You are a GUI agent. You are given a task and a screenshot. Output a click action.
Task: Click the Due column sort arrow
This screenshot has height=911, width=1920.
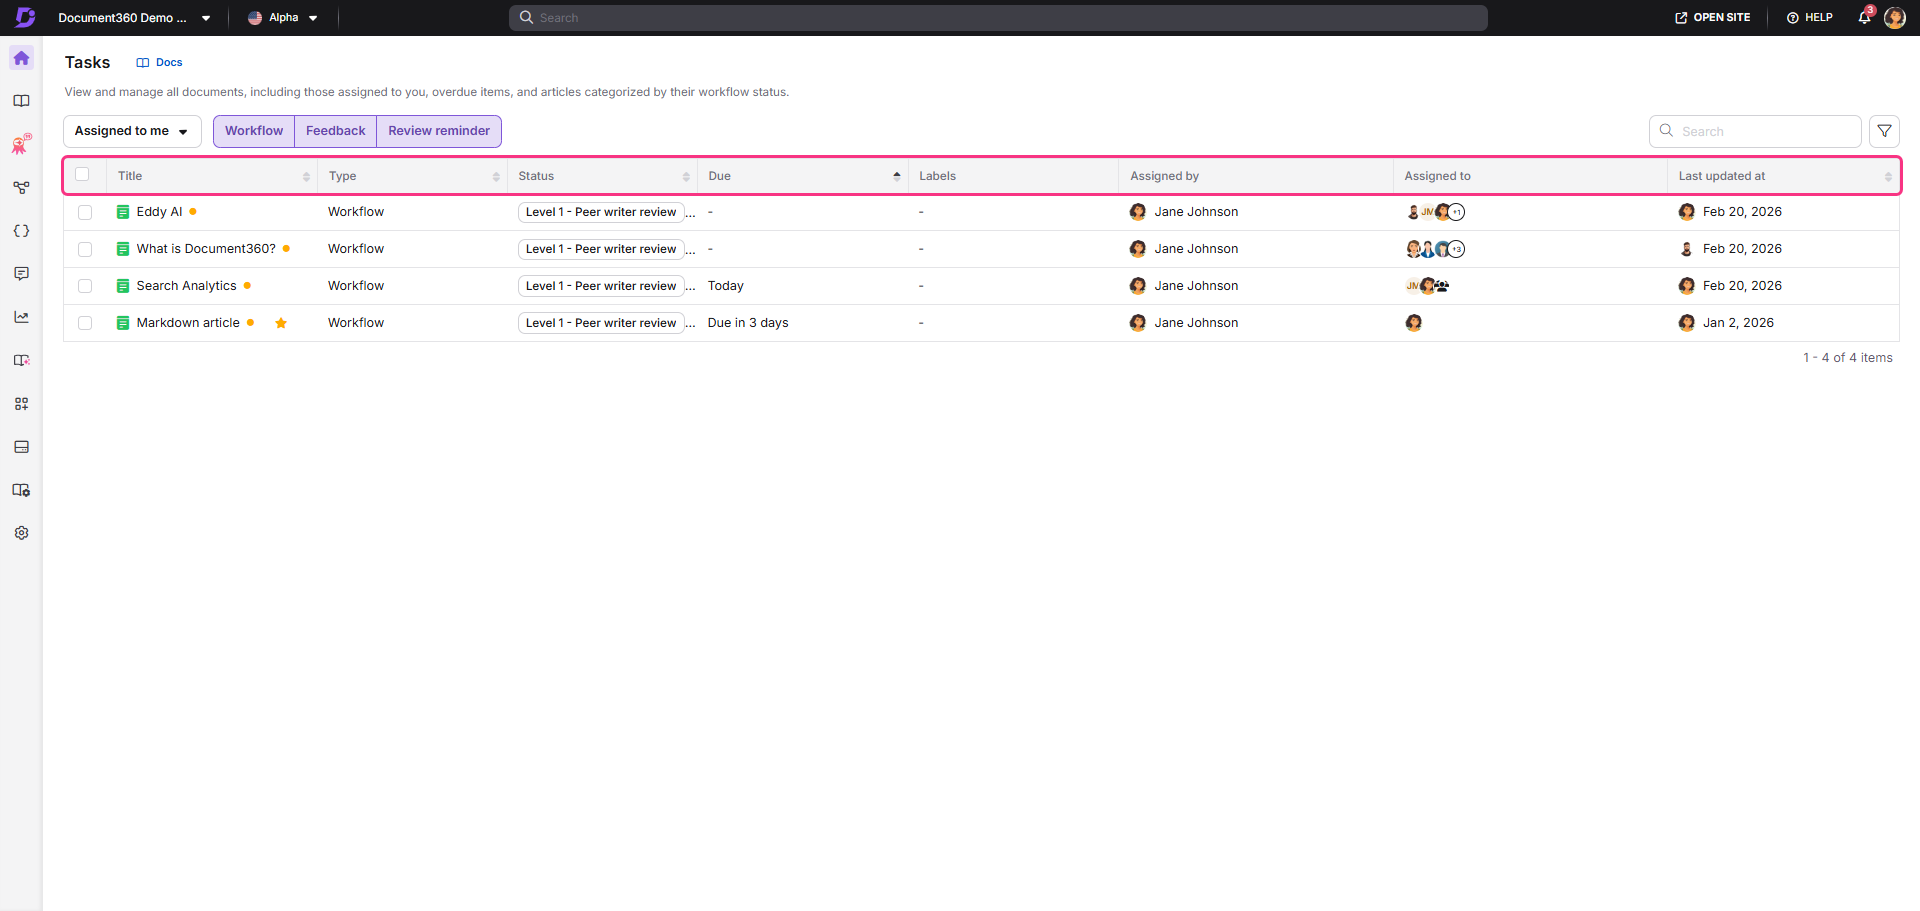[895, 174]
